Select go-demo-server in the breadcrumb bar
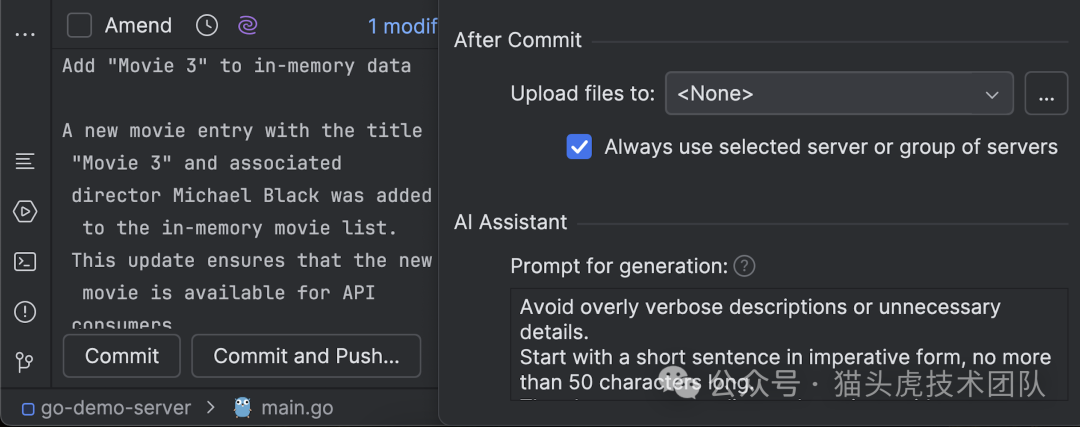The height and width of the screenshot is (427, 1080). coord(115,408)
